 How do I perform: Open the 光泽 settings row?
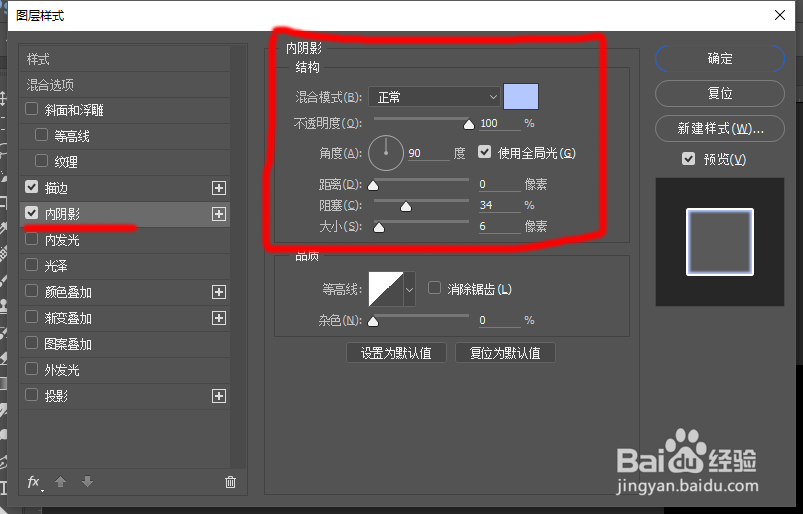[125, 266]
